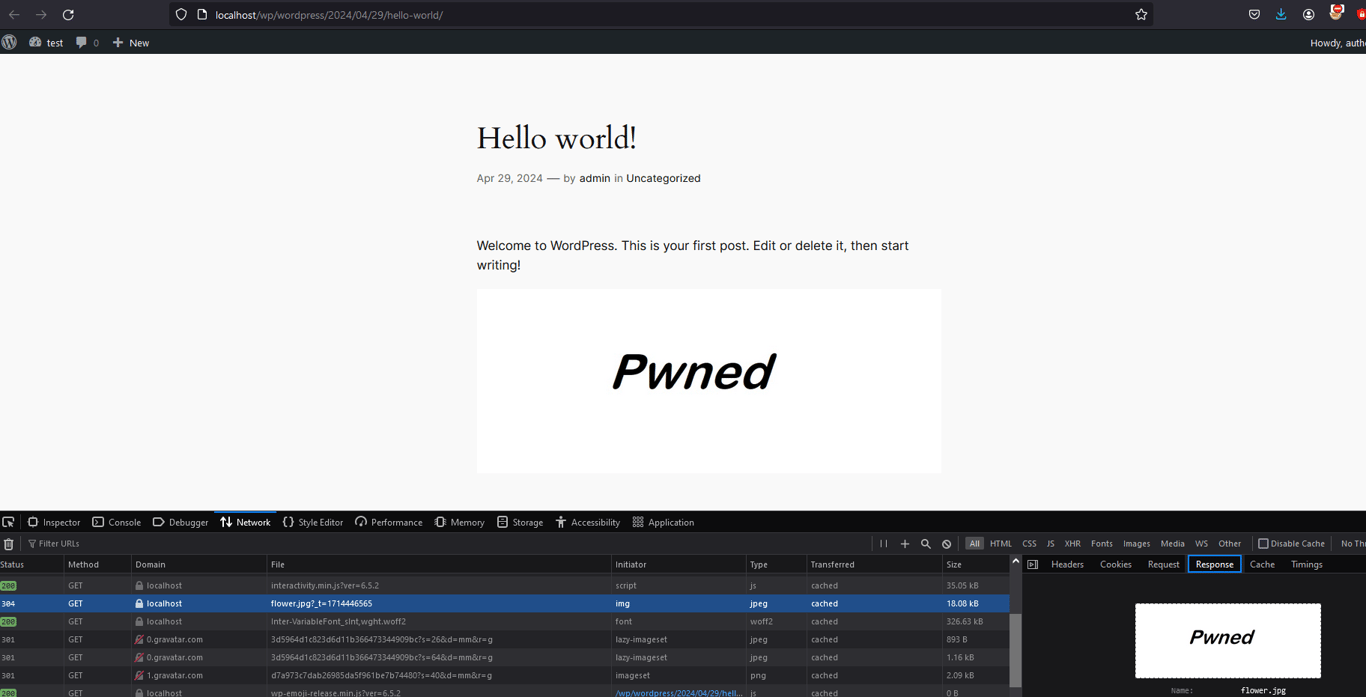Click the shield tracking protection icon
Screen dimensions: 1366x697
point(181,15)
